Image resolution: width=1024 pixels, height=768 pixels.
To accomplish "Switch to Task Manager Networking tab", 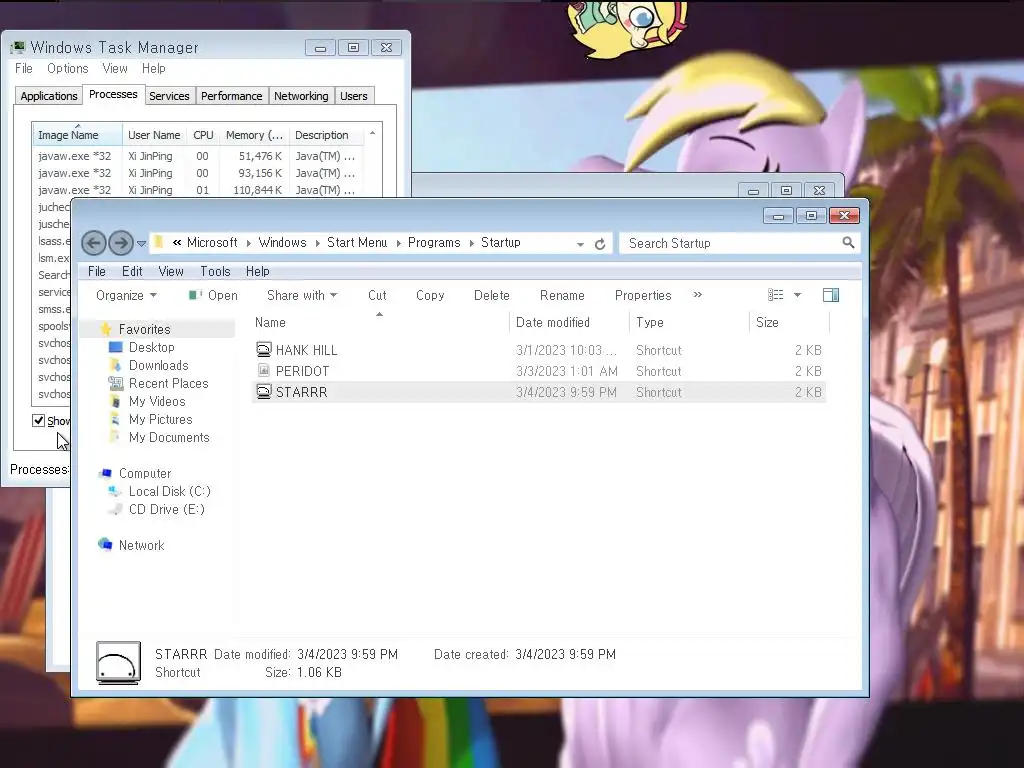I will pos(301,96).
